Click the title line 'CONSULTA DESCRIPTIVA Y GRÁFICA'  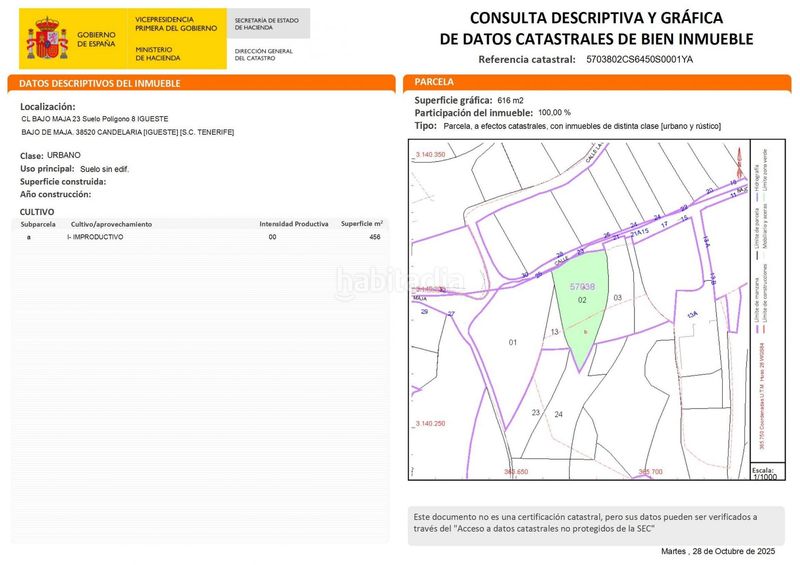pos(596,18)
